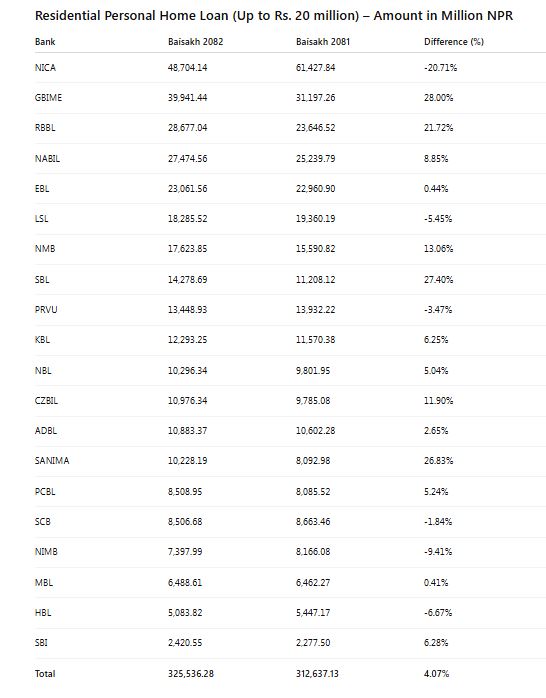Select the Baisakh 2082 column header
The height and width of the screenshot is (698, 546).
coord(195,42)
